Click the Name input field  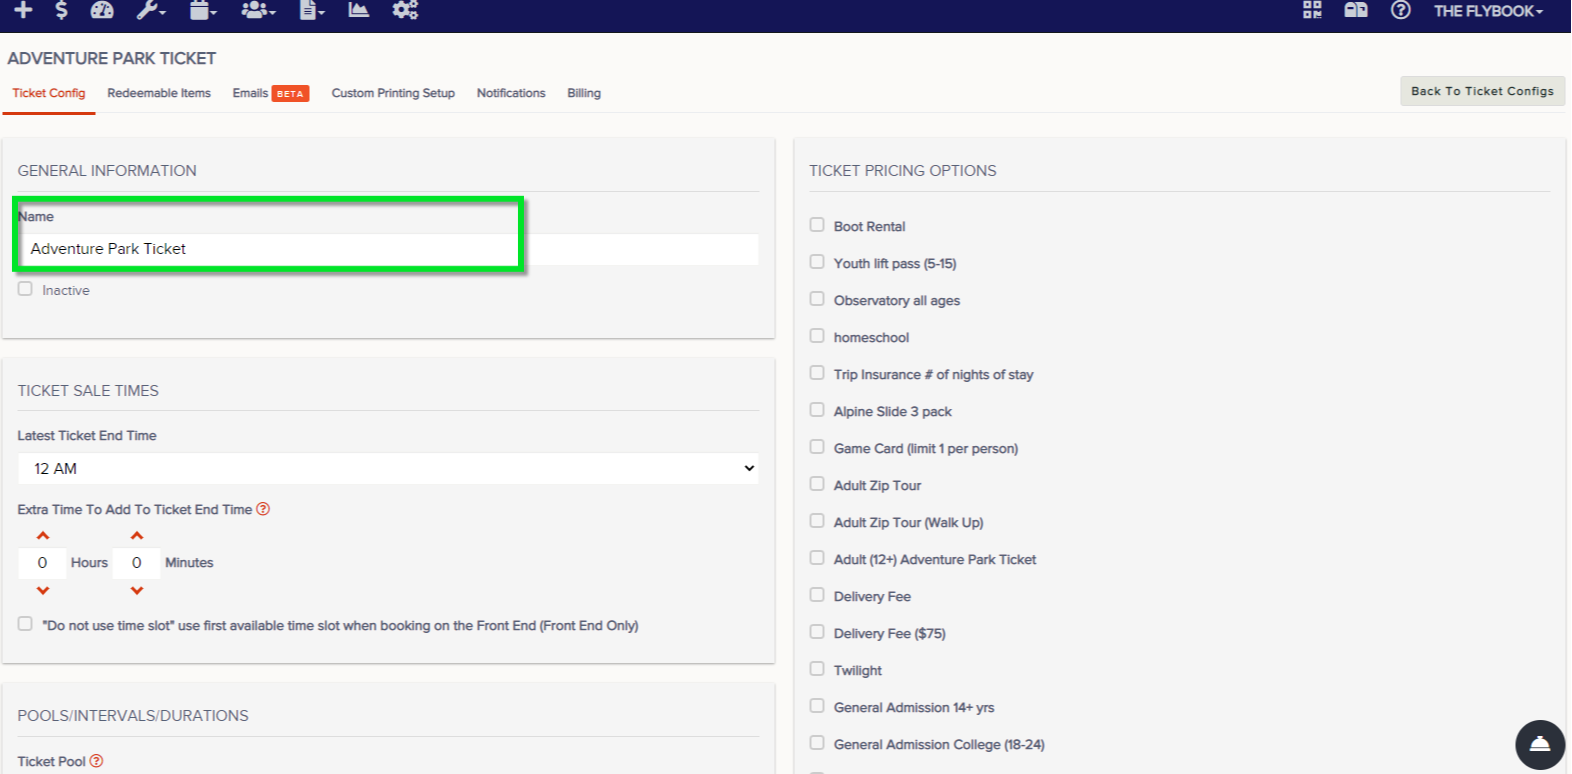(388, 249)
